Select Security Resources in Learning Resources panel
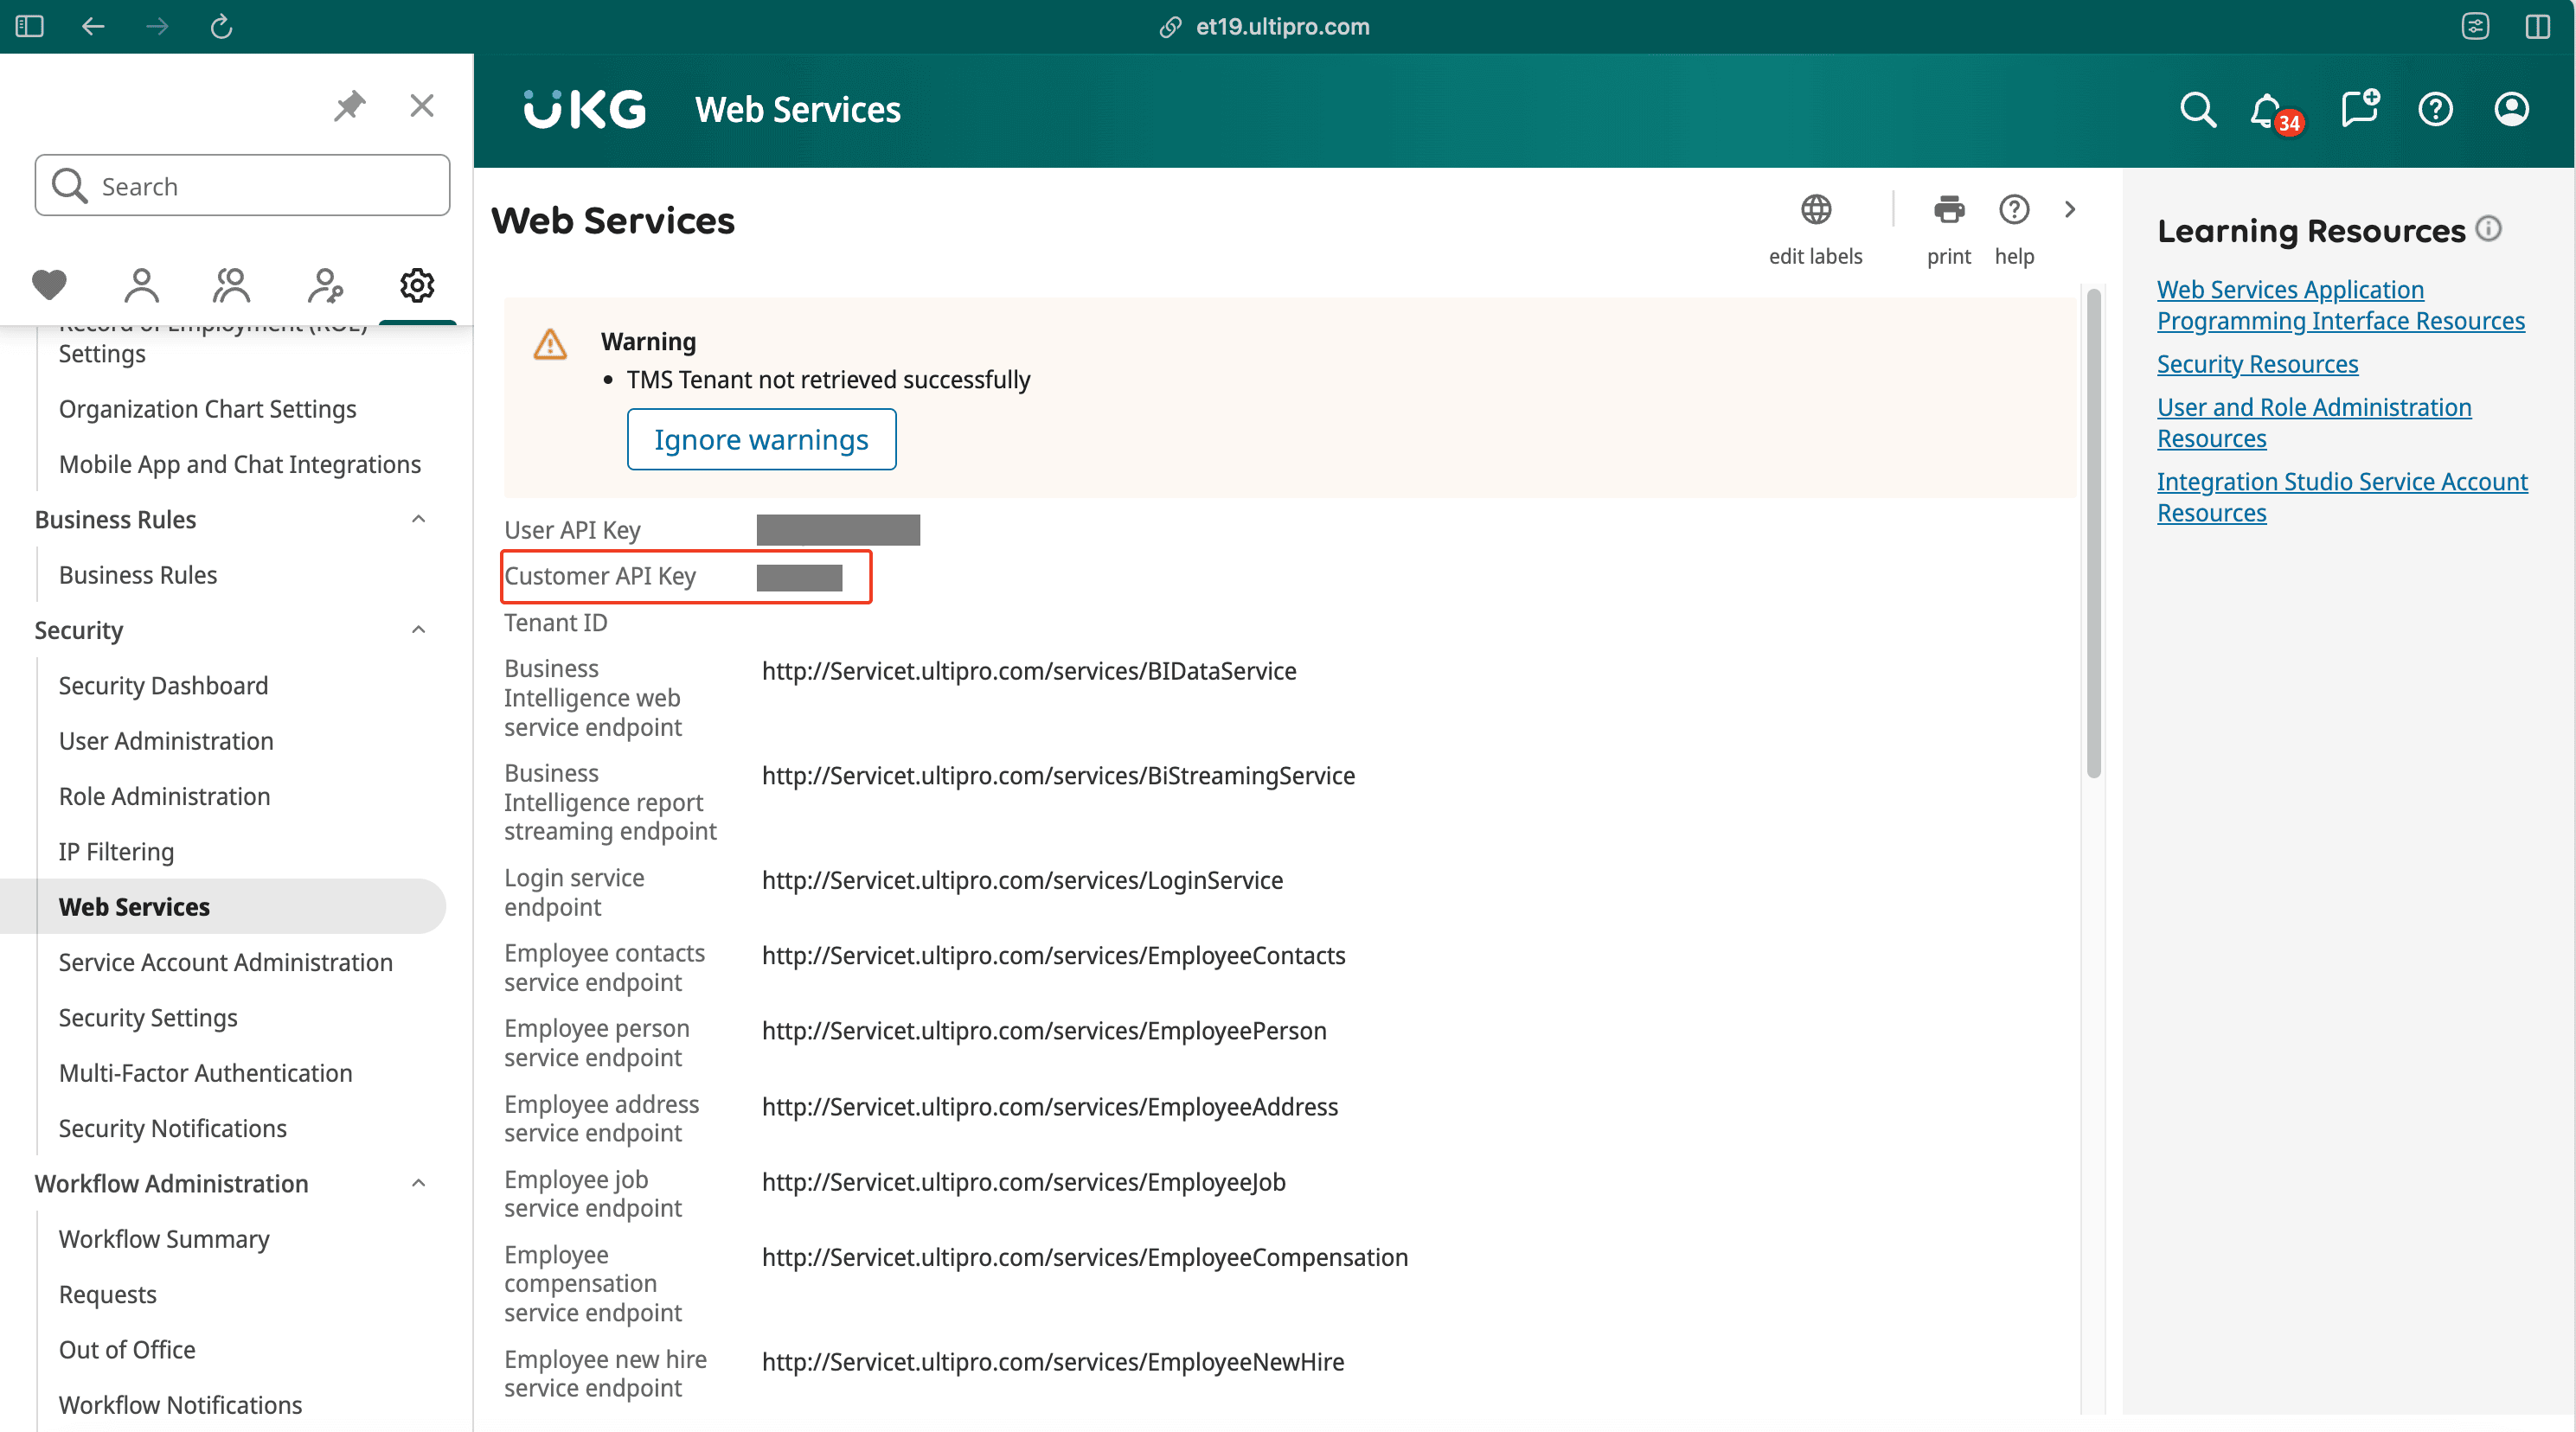The width and height of the screenshot is (2576, 1432). (x=2257, y=363)
